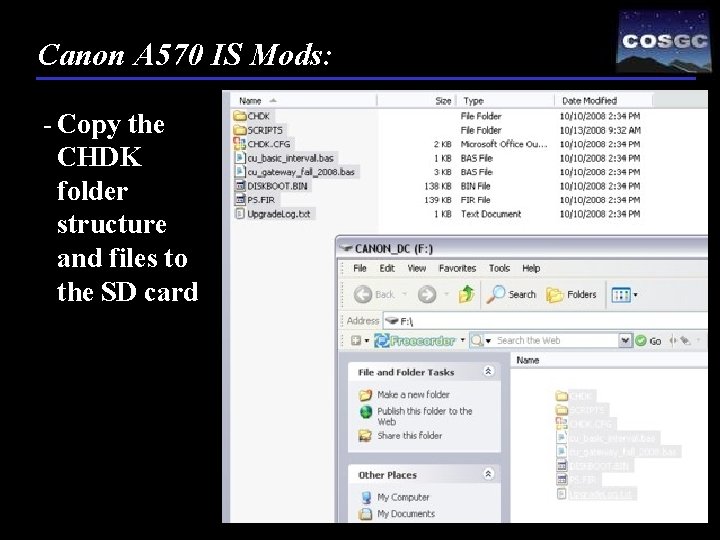The width and height of the screenshot is (720, 540).
Task: Open Help menu in CANON_DC window
Action: 531,268
